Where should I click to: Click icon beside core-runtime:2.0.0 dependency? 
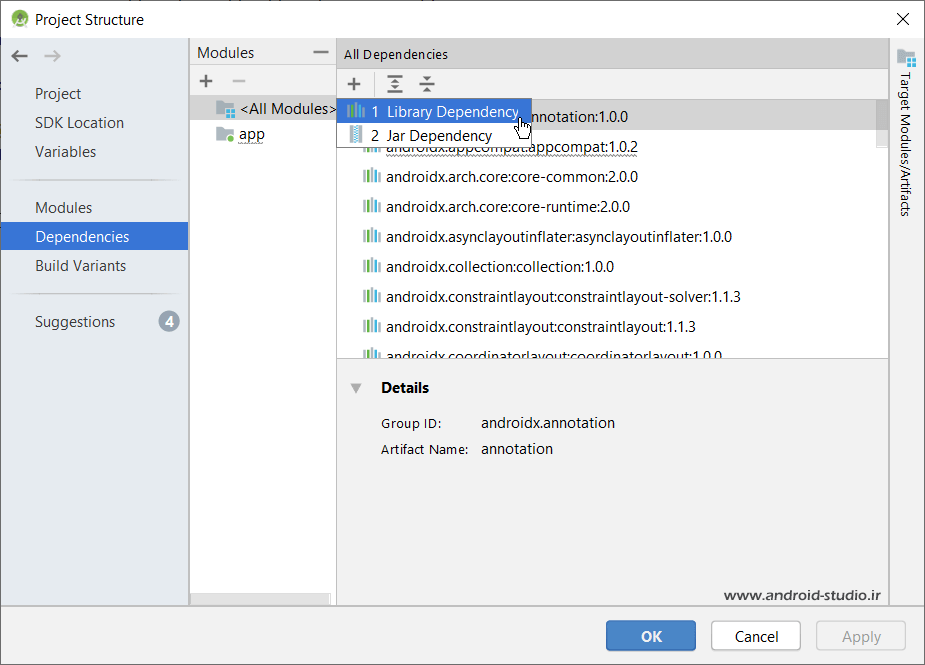[371, 206]
